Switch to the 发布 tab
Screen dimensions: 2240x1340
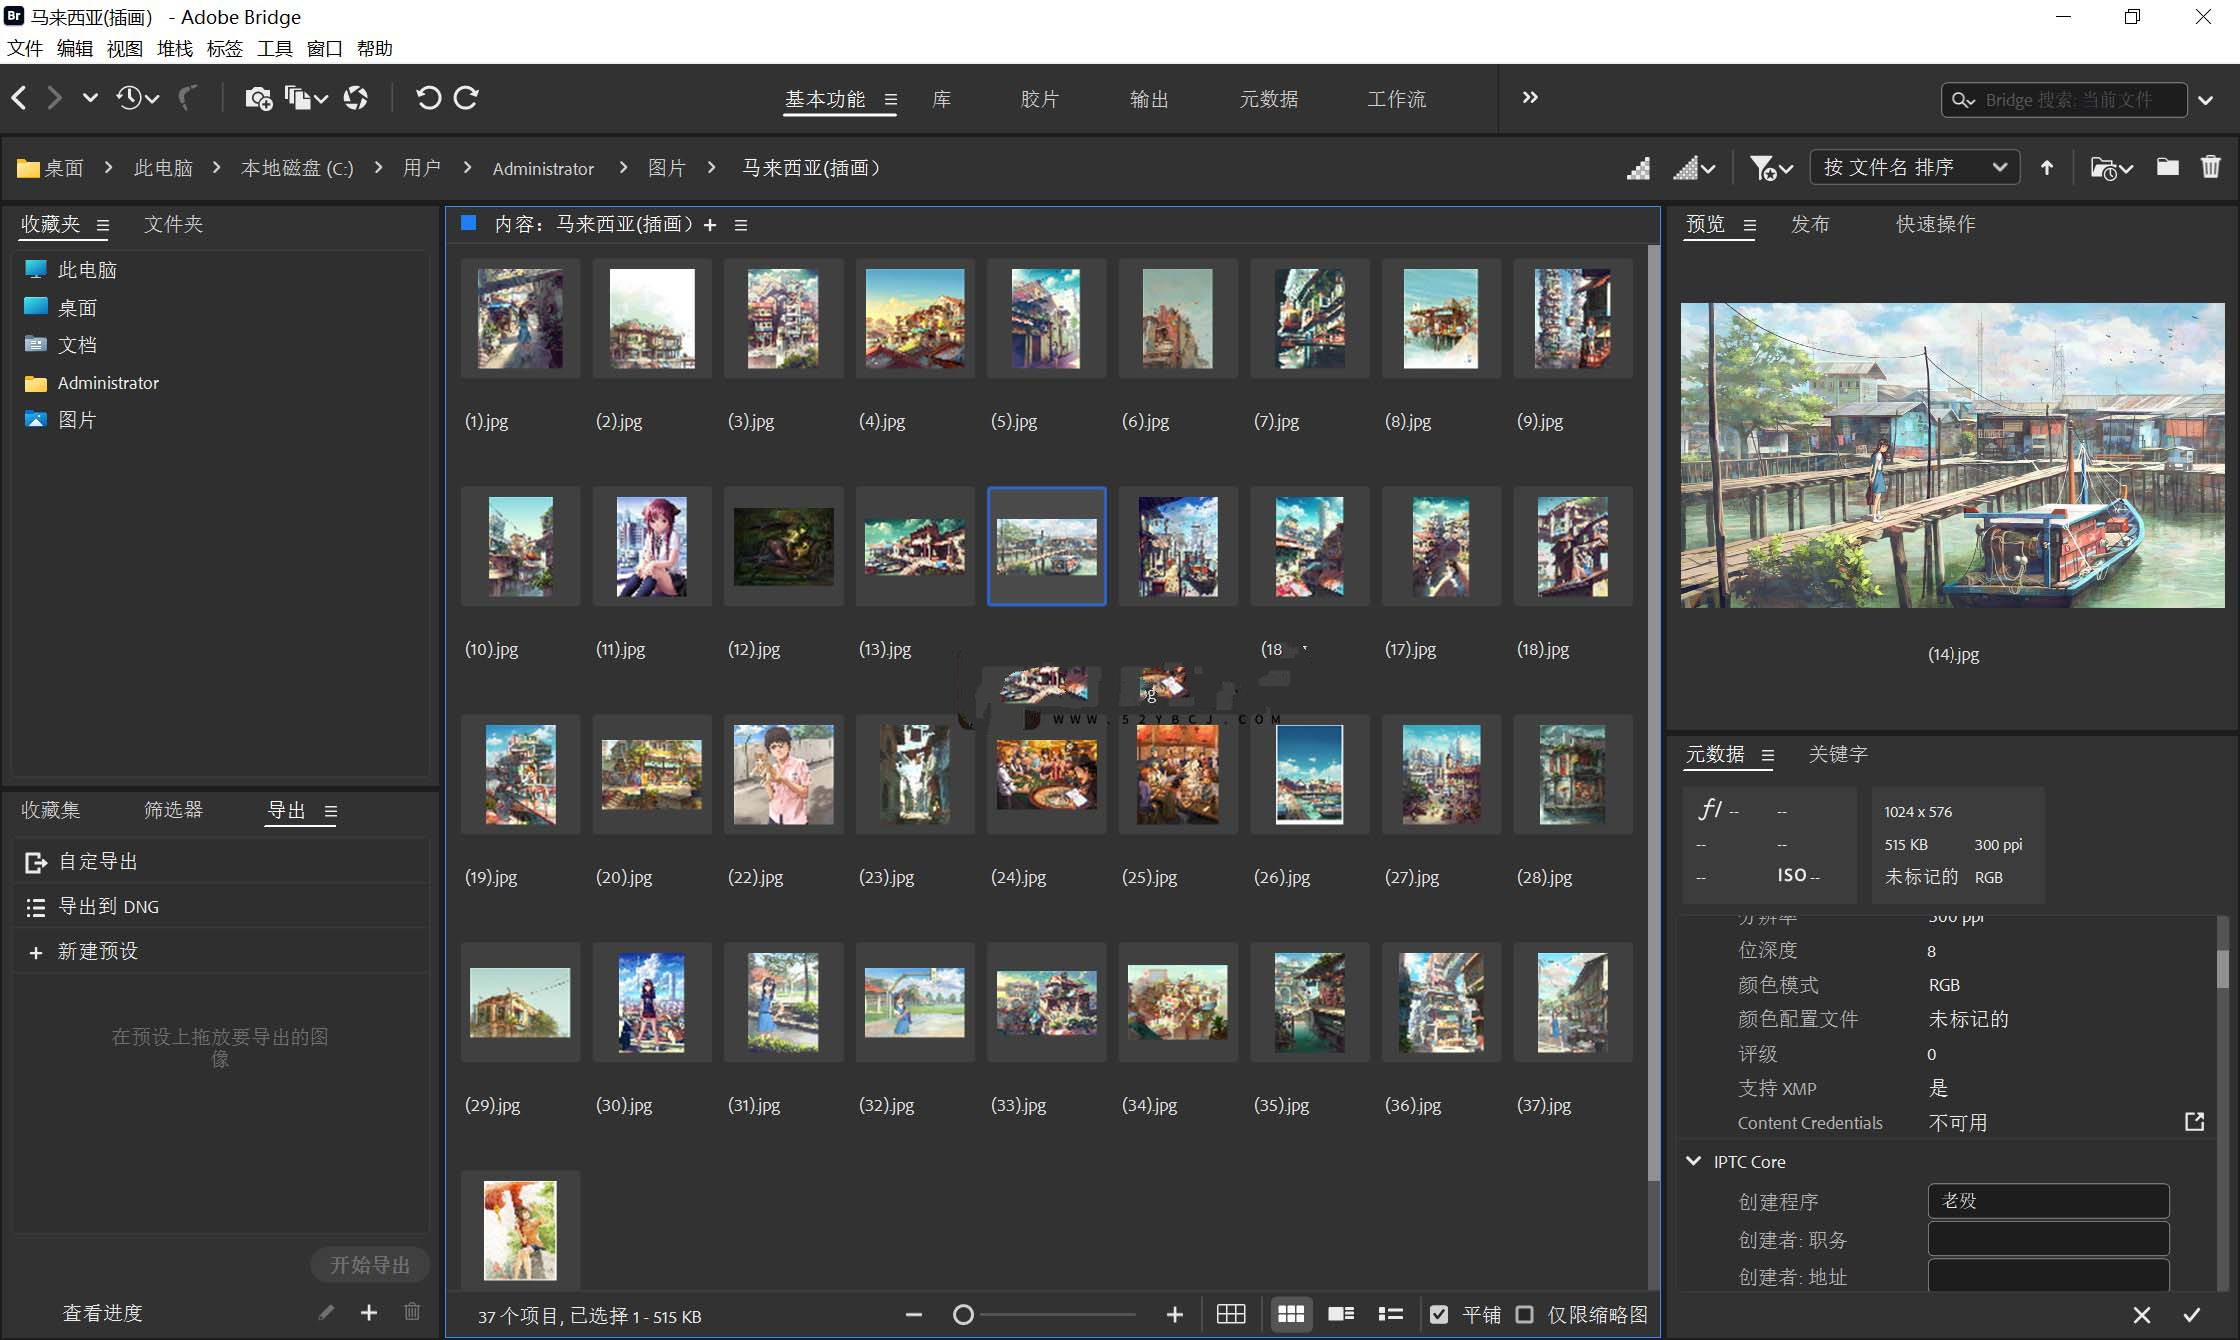pyautogui.click(x=1810, y=224)
